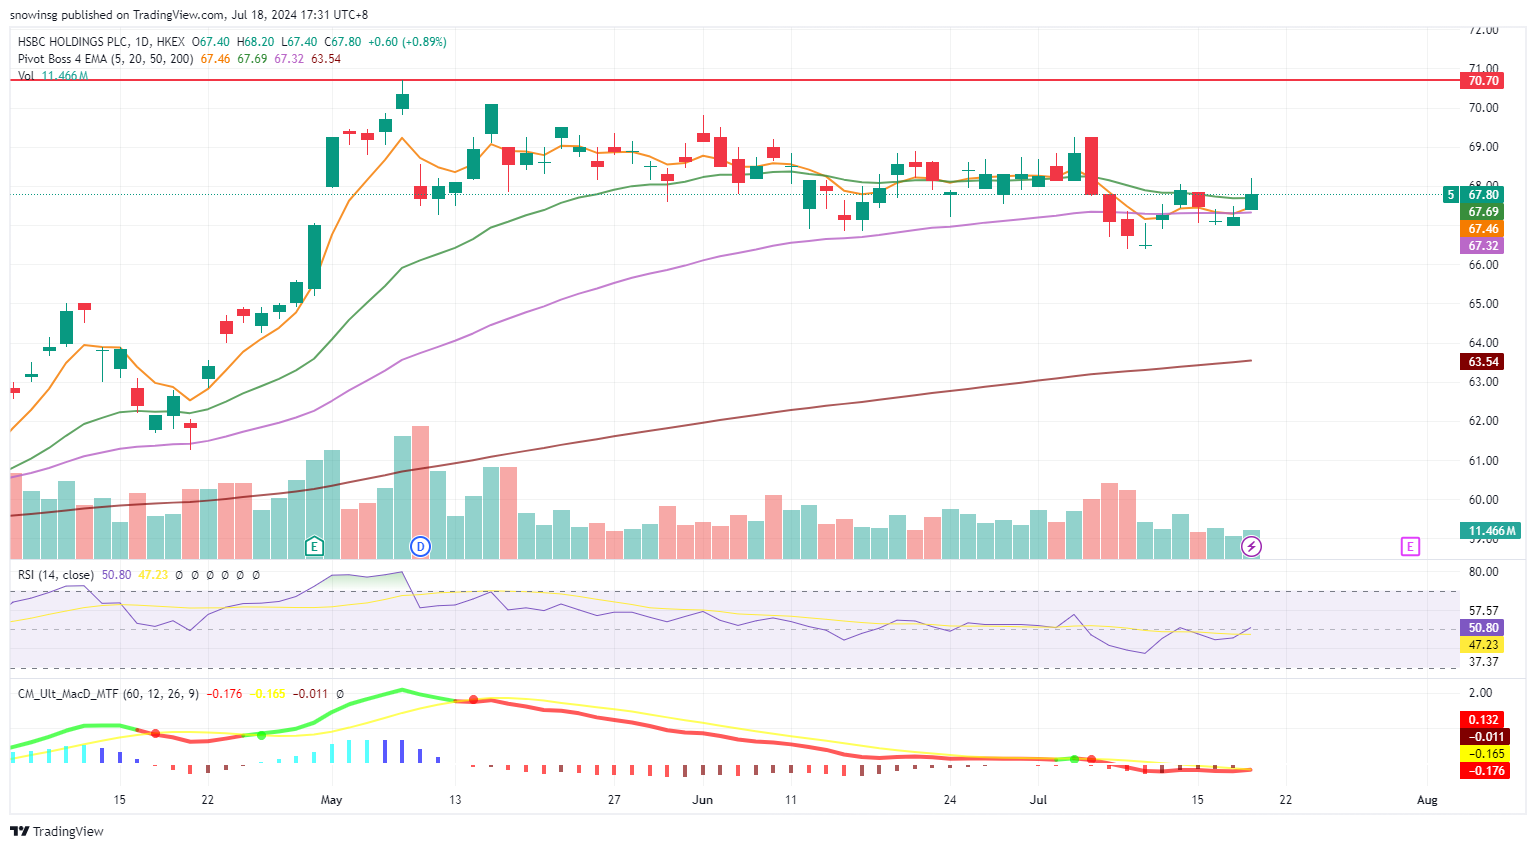Screen dimensions: 1536x849
Task: Click the 63.54 value in the EMA legend
Action: (326, 59)
